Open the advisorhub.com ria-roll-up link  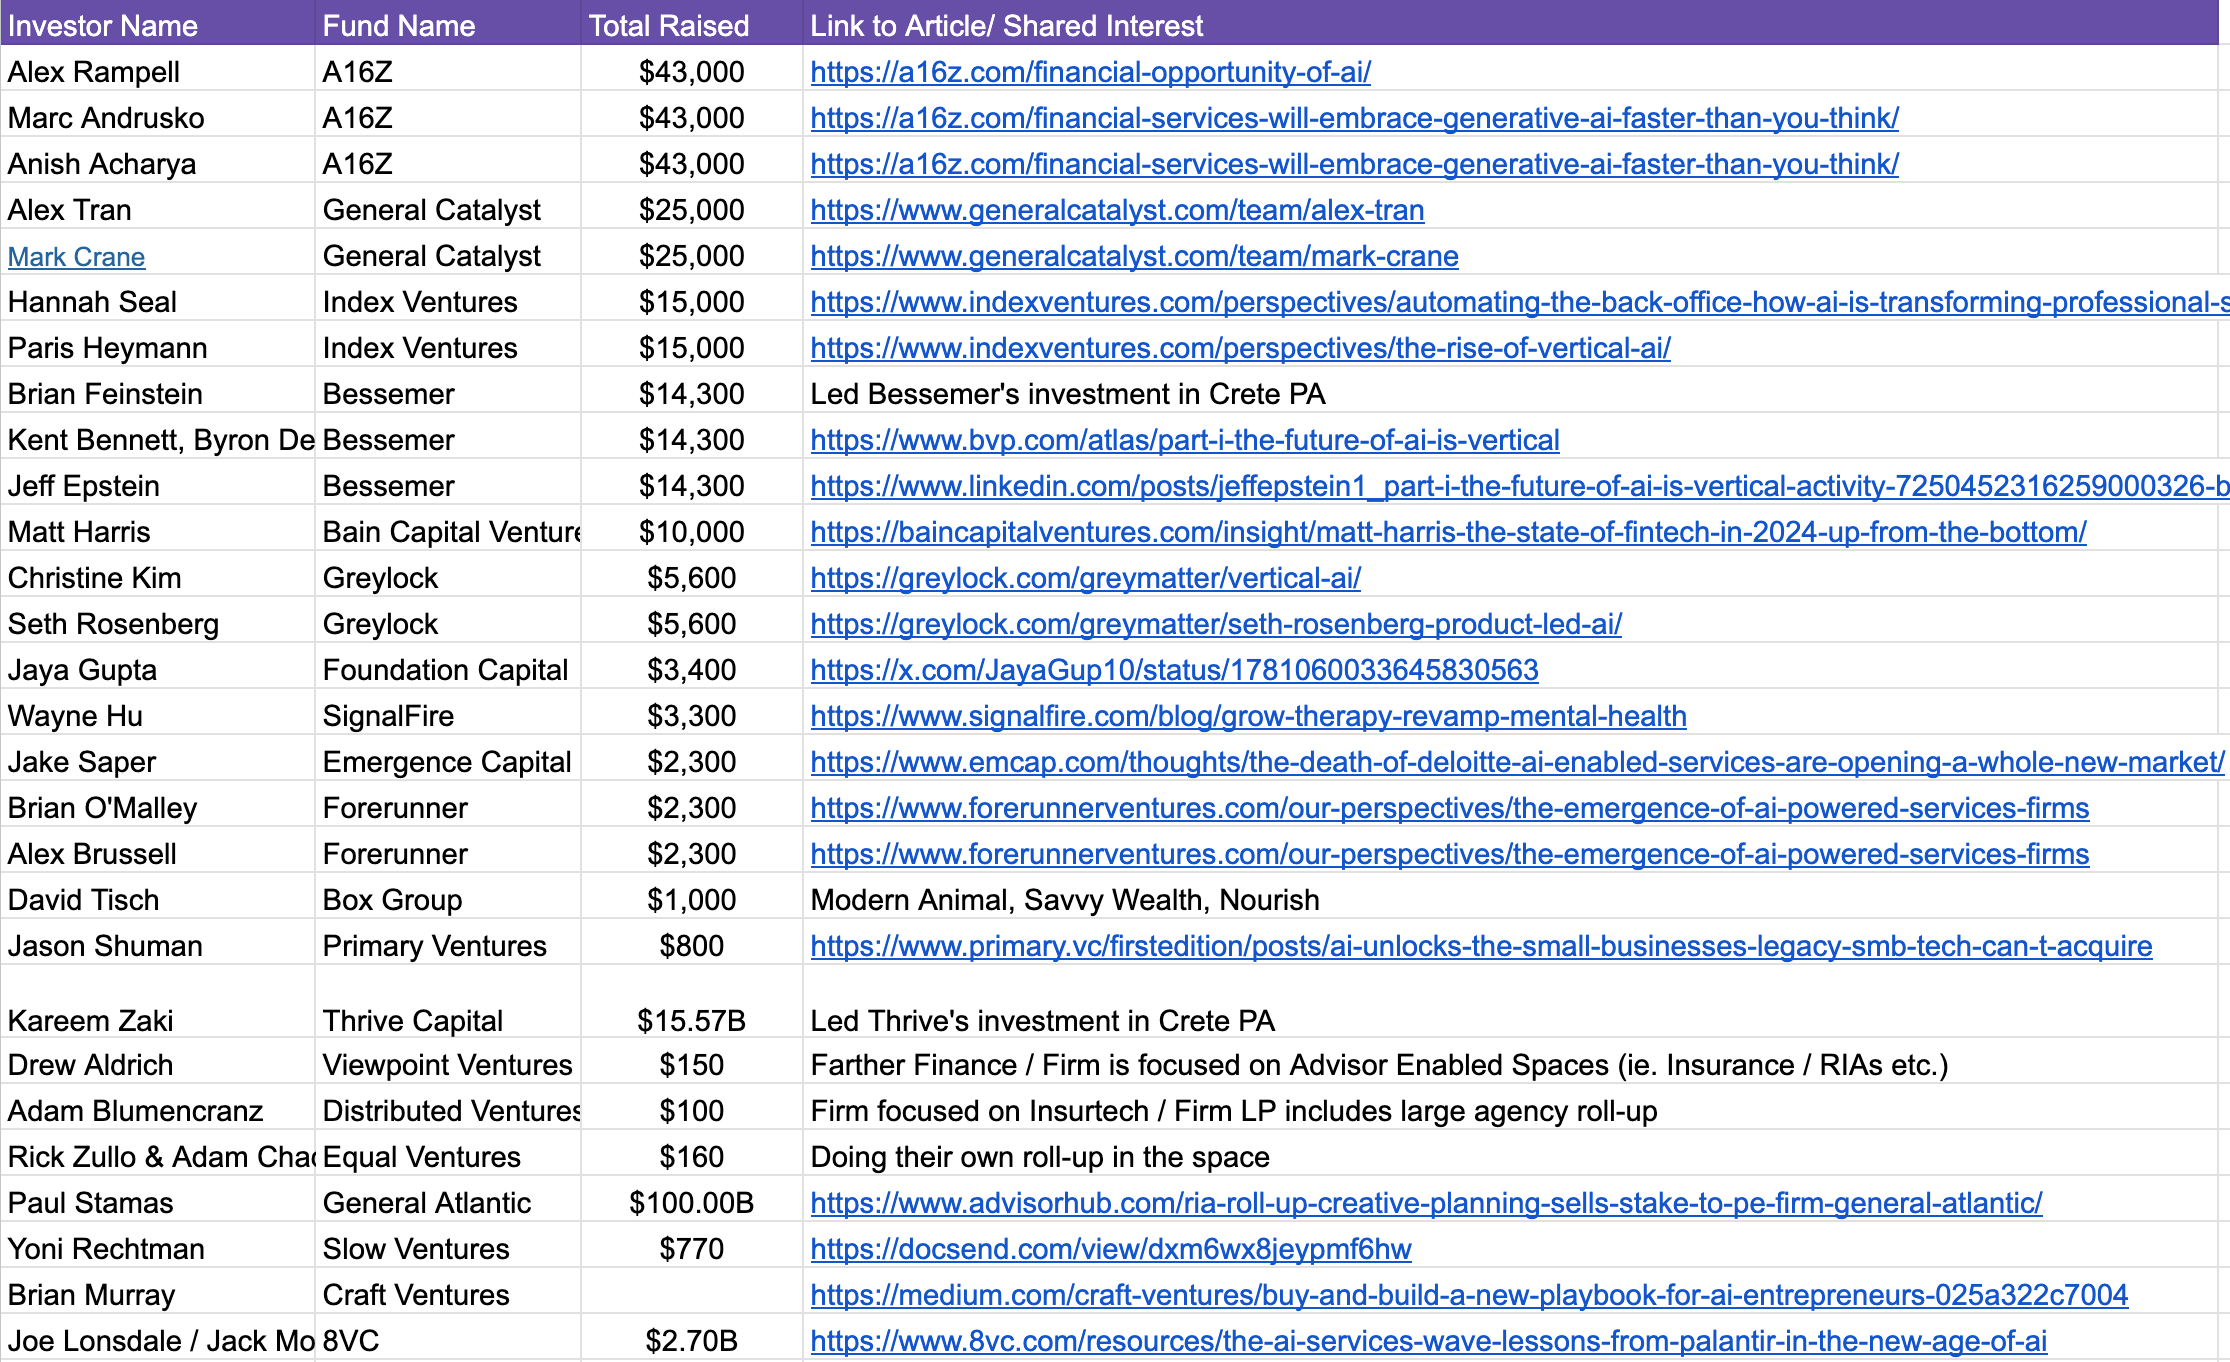pyautogui.click(x=1426, y=1203)
